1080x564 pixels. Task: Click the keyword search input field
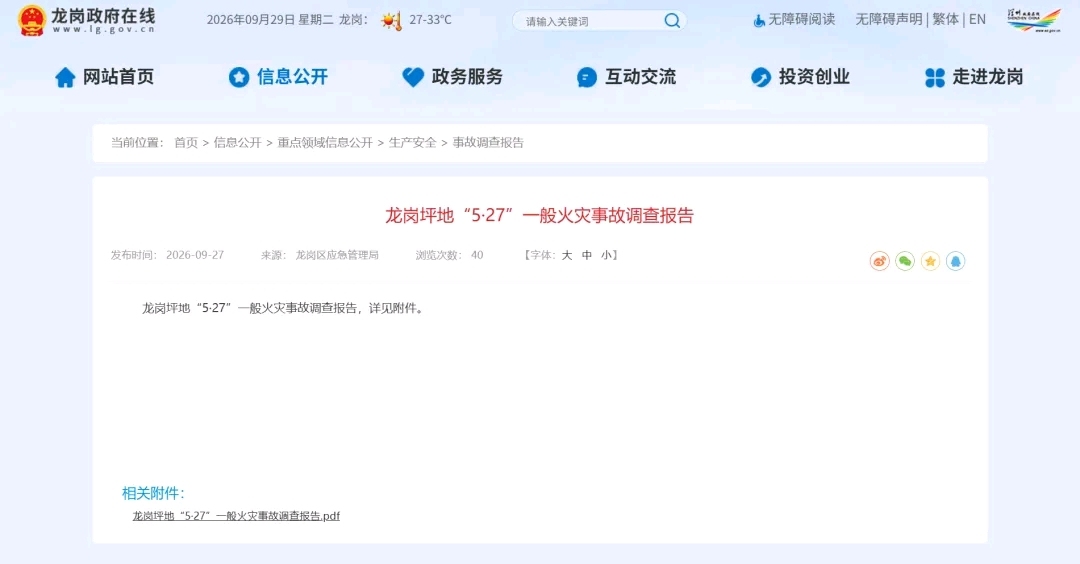[590, 21]
